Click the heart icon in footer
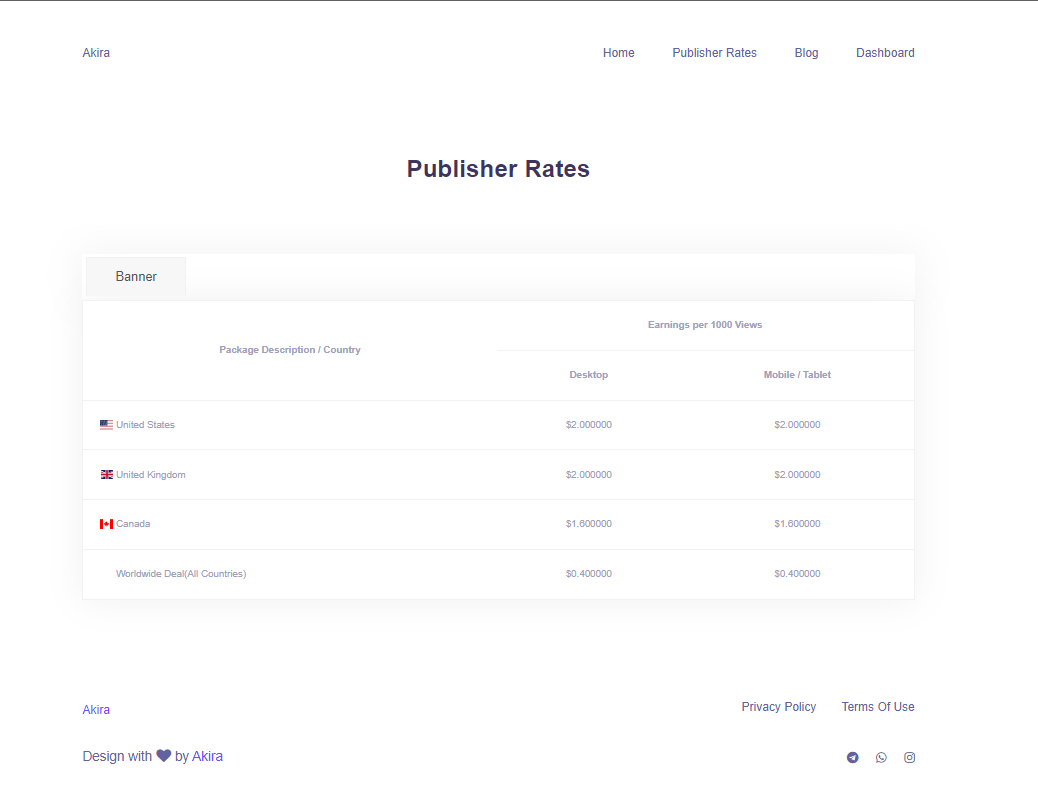Image resolution: width=1038 pixels, height=804 pixels. 164,756
